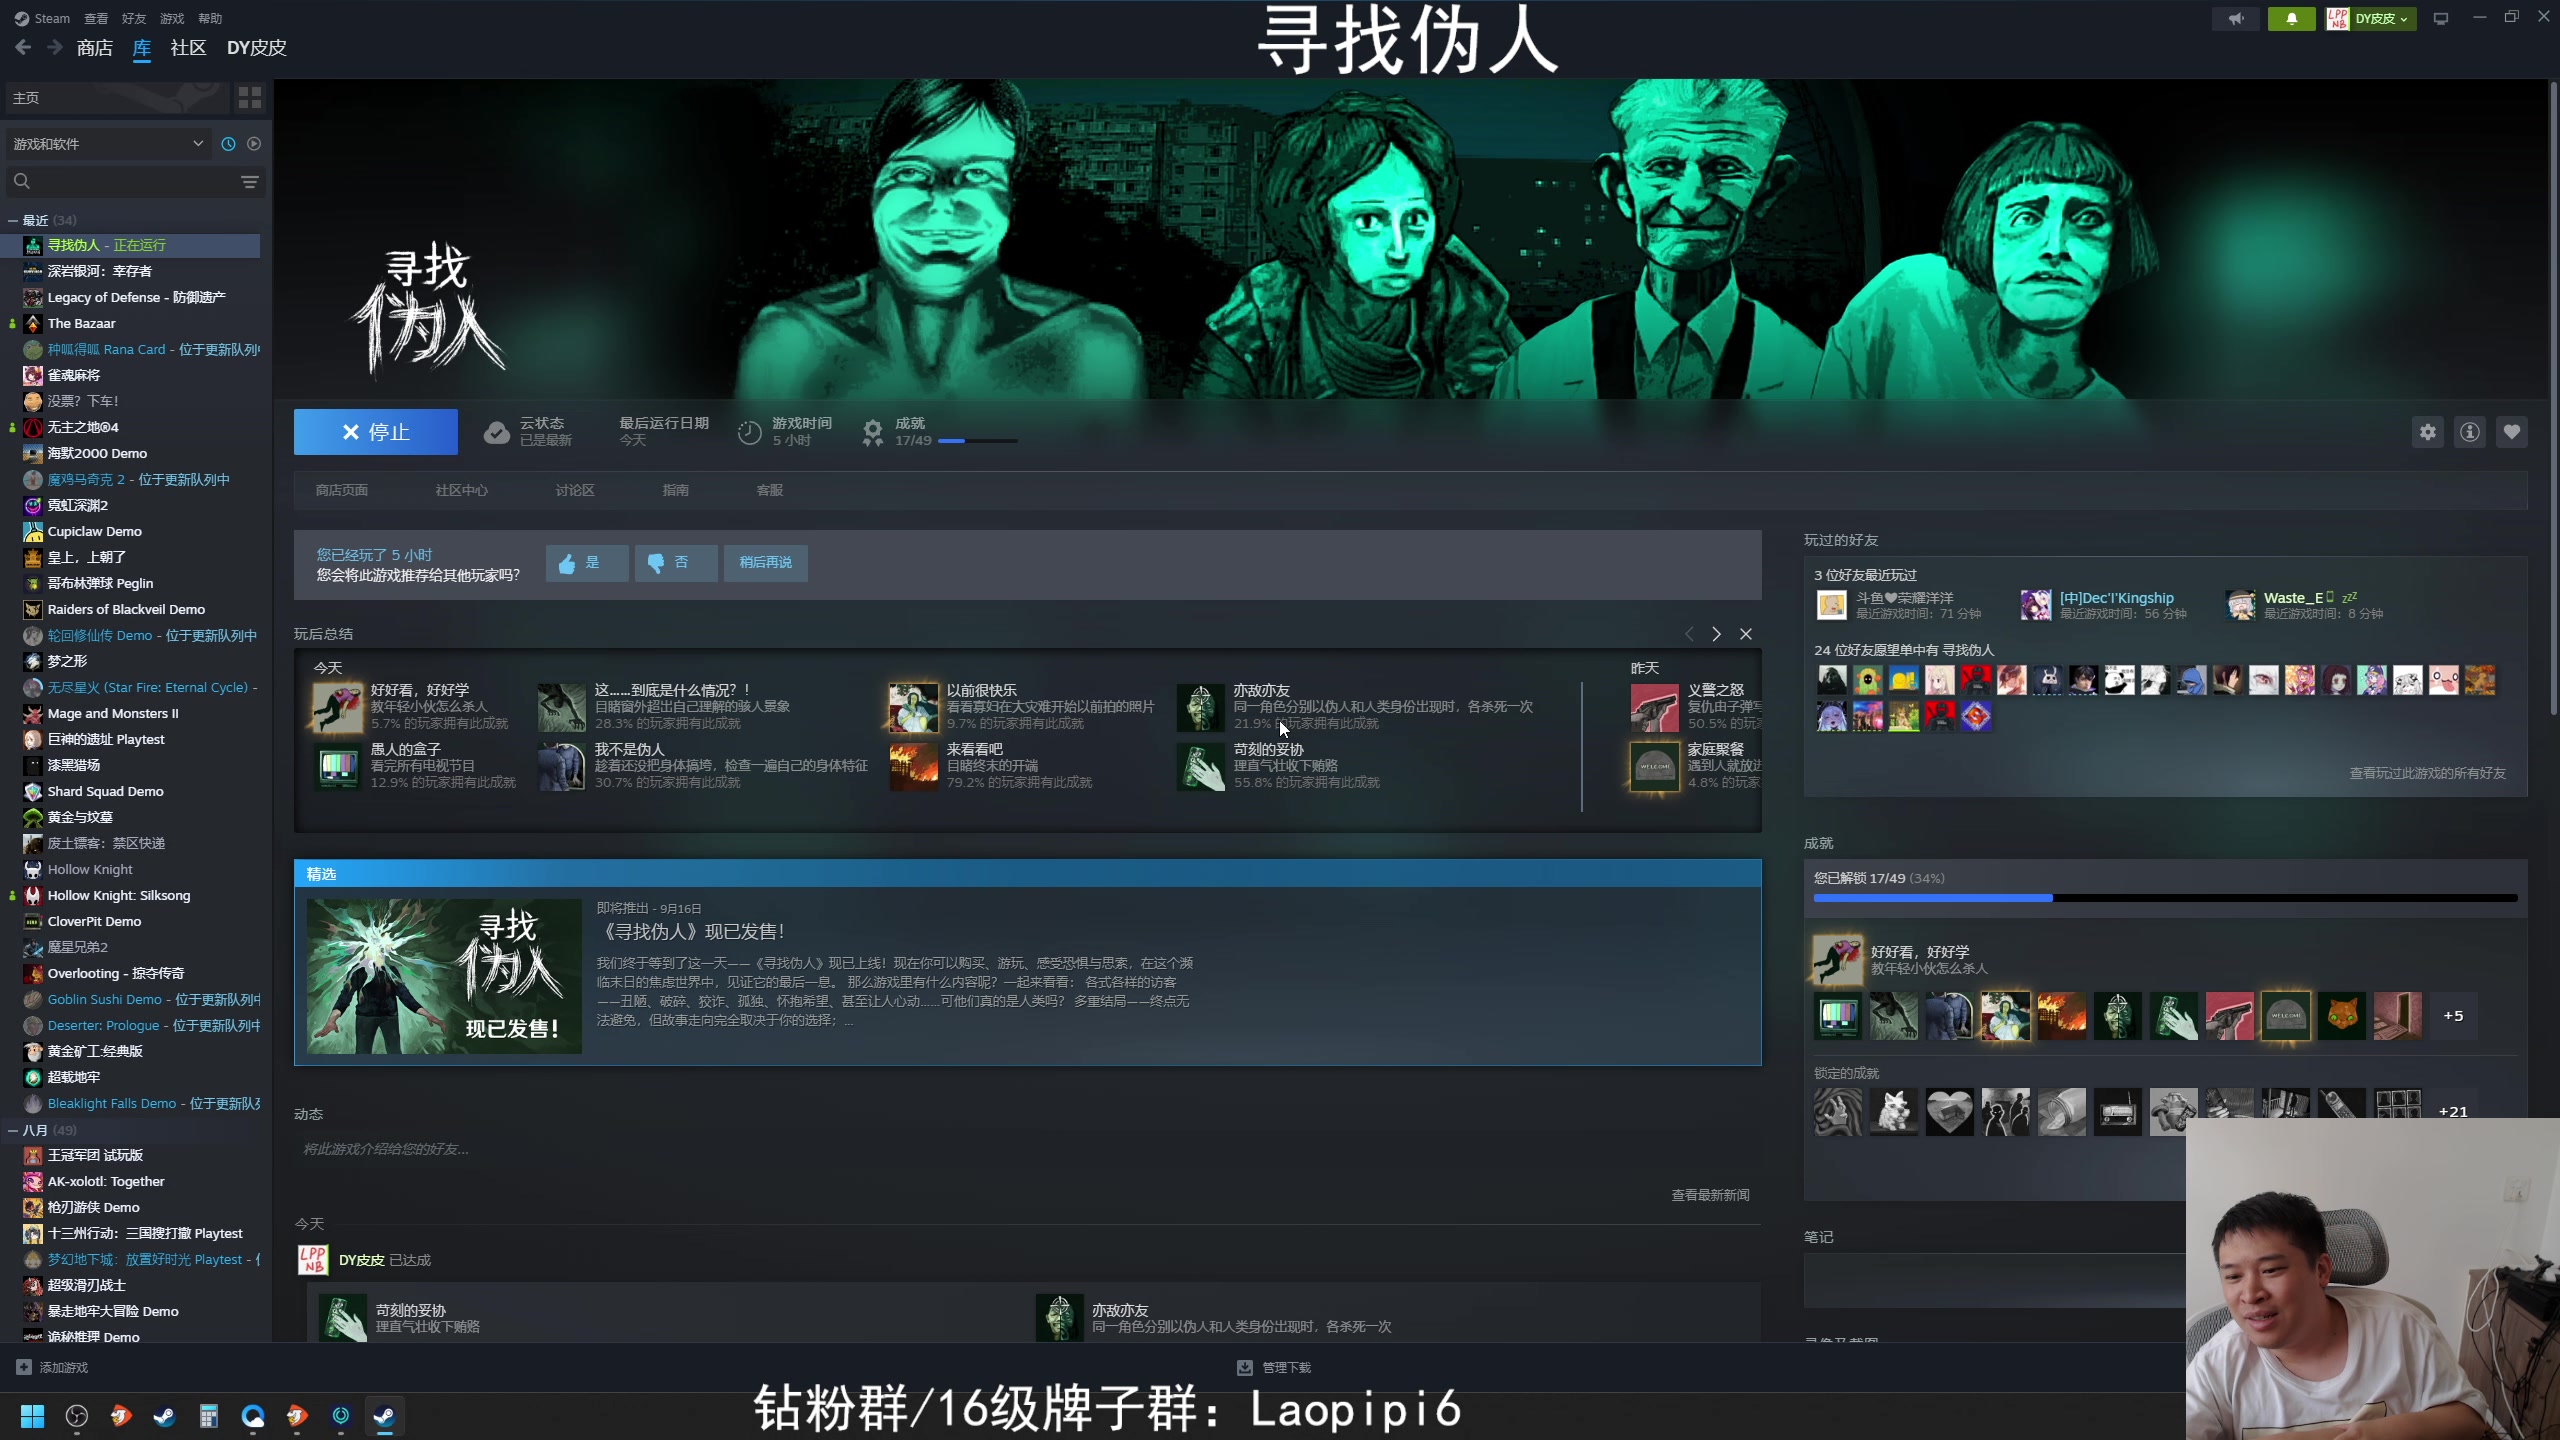Image resolution: width=2560 pixels, height=1440 pixels.
Task: Go to previous post-game summary arrow
Action: 1689,634
